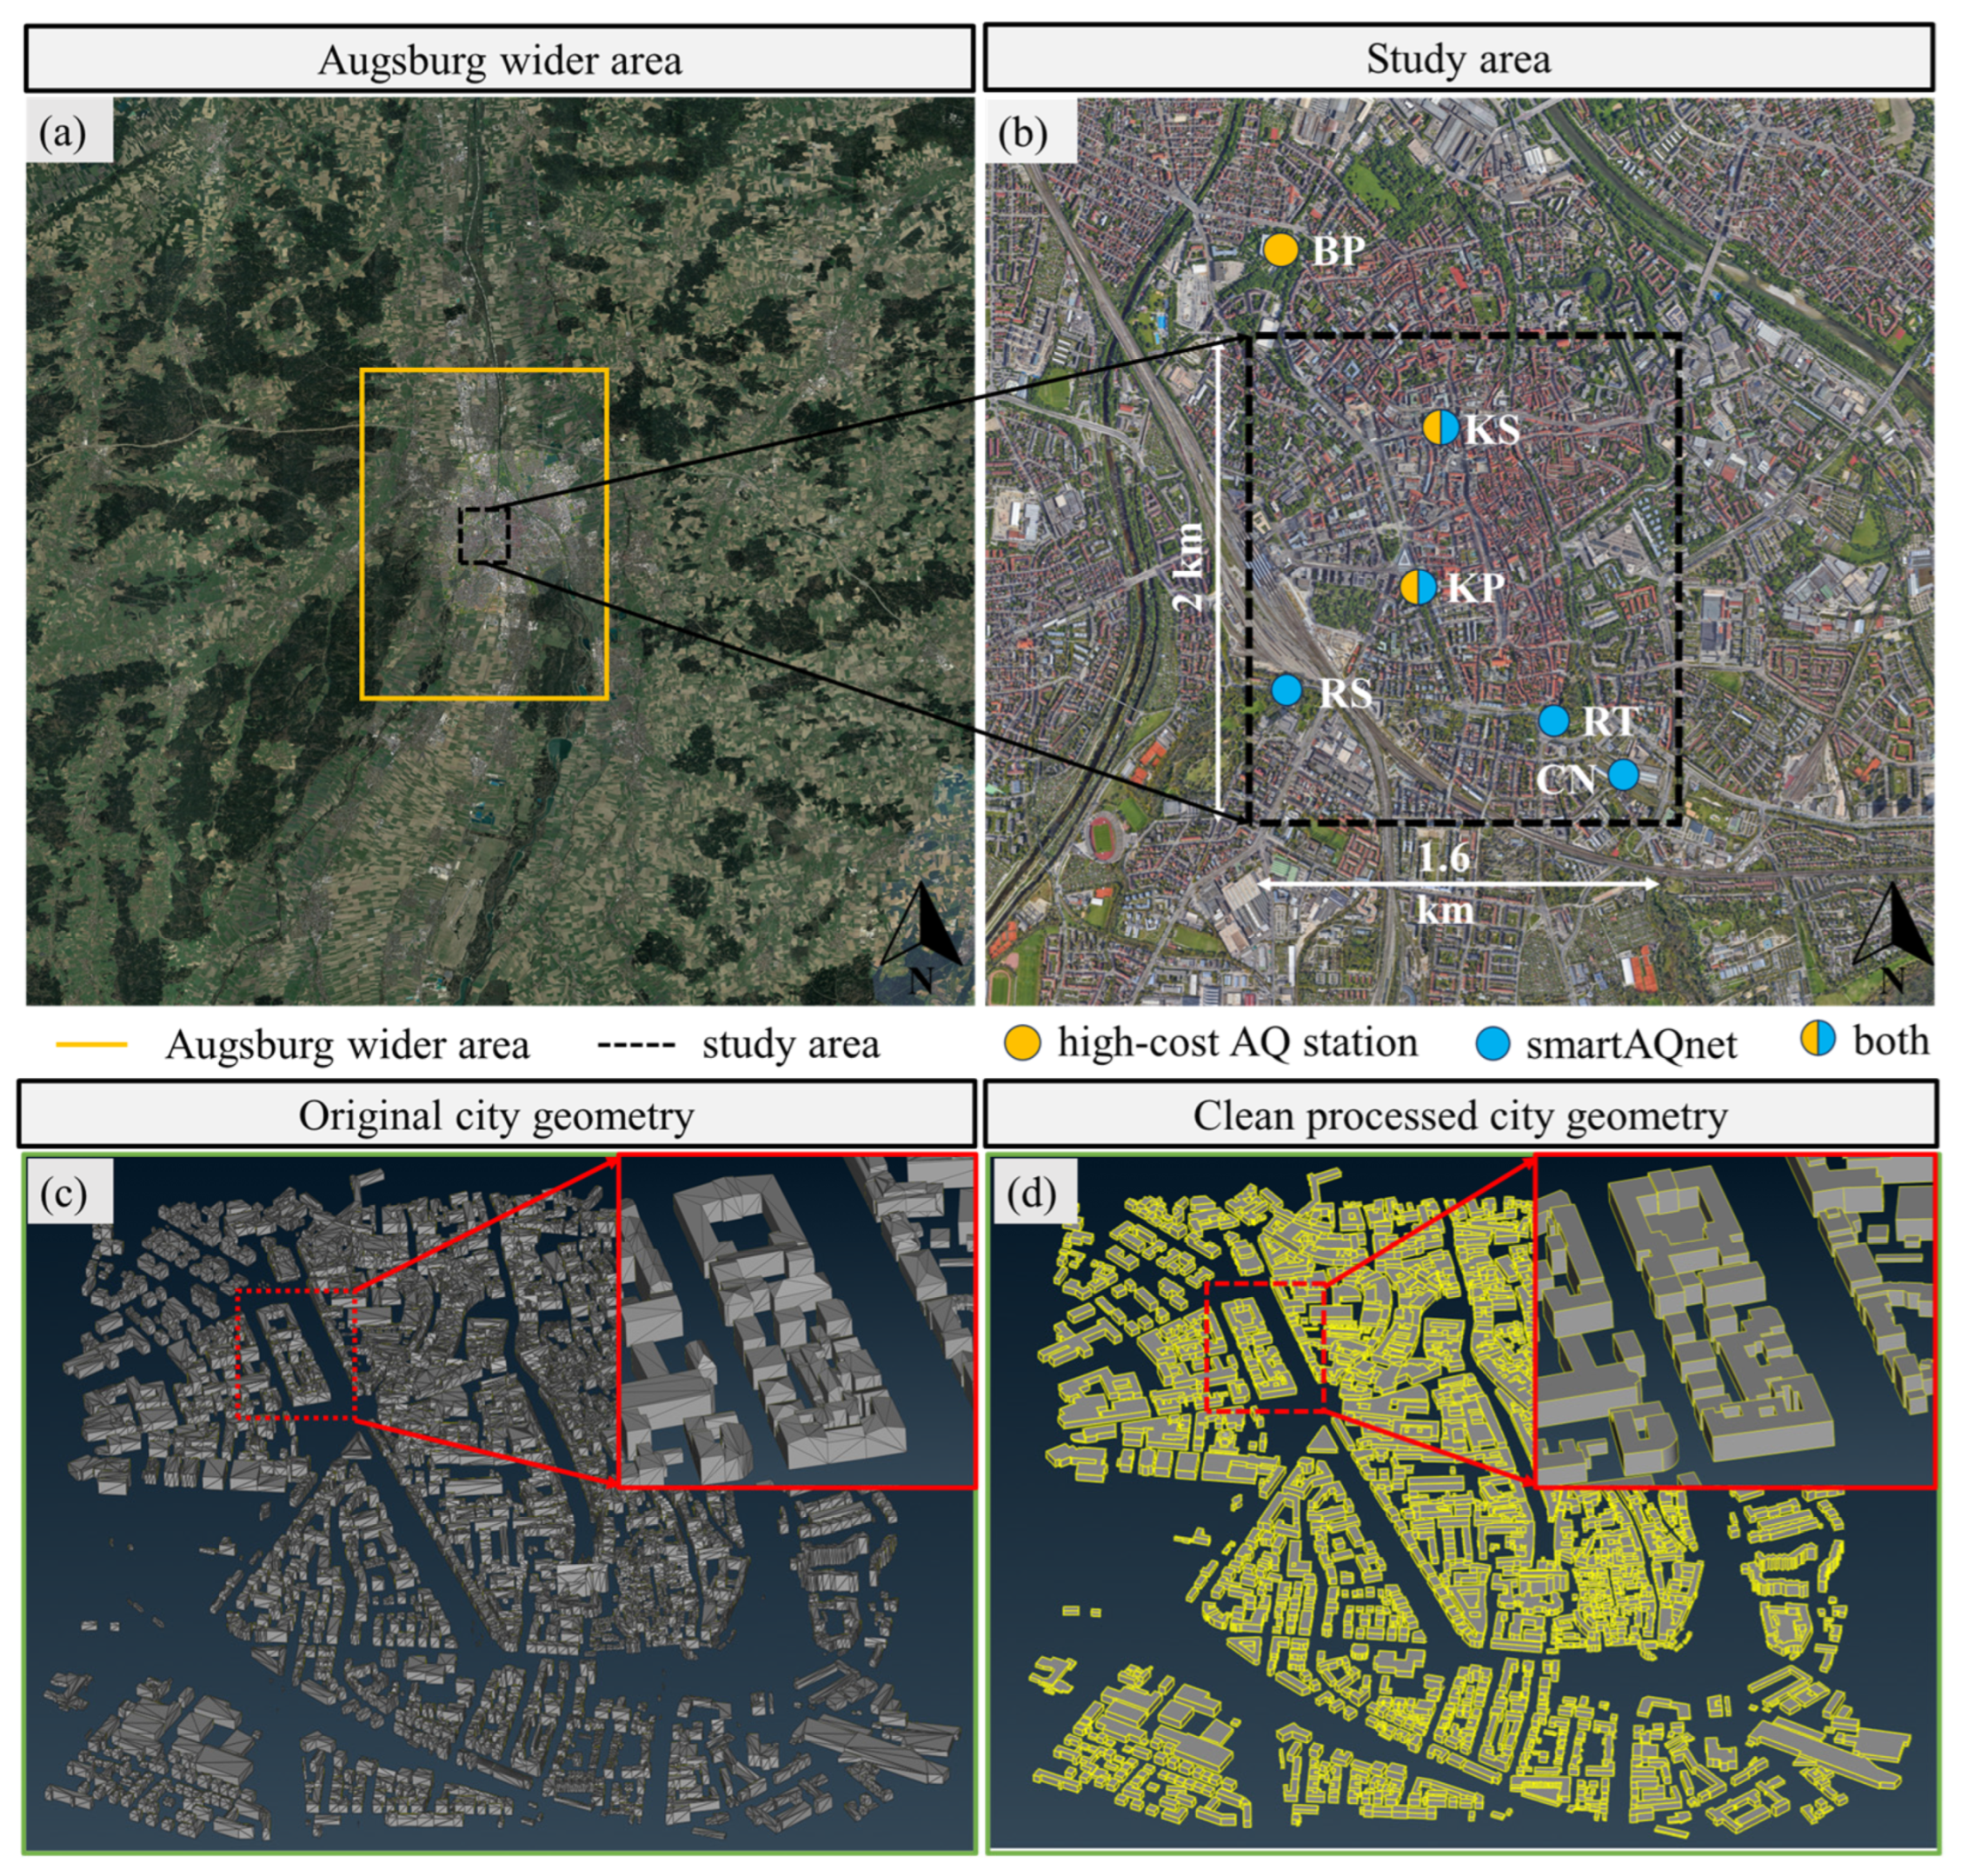Select the 'Study area' header
This screenshot has width=1961, height=1876.
tap(1458, 59)
